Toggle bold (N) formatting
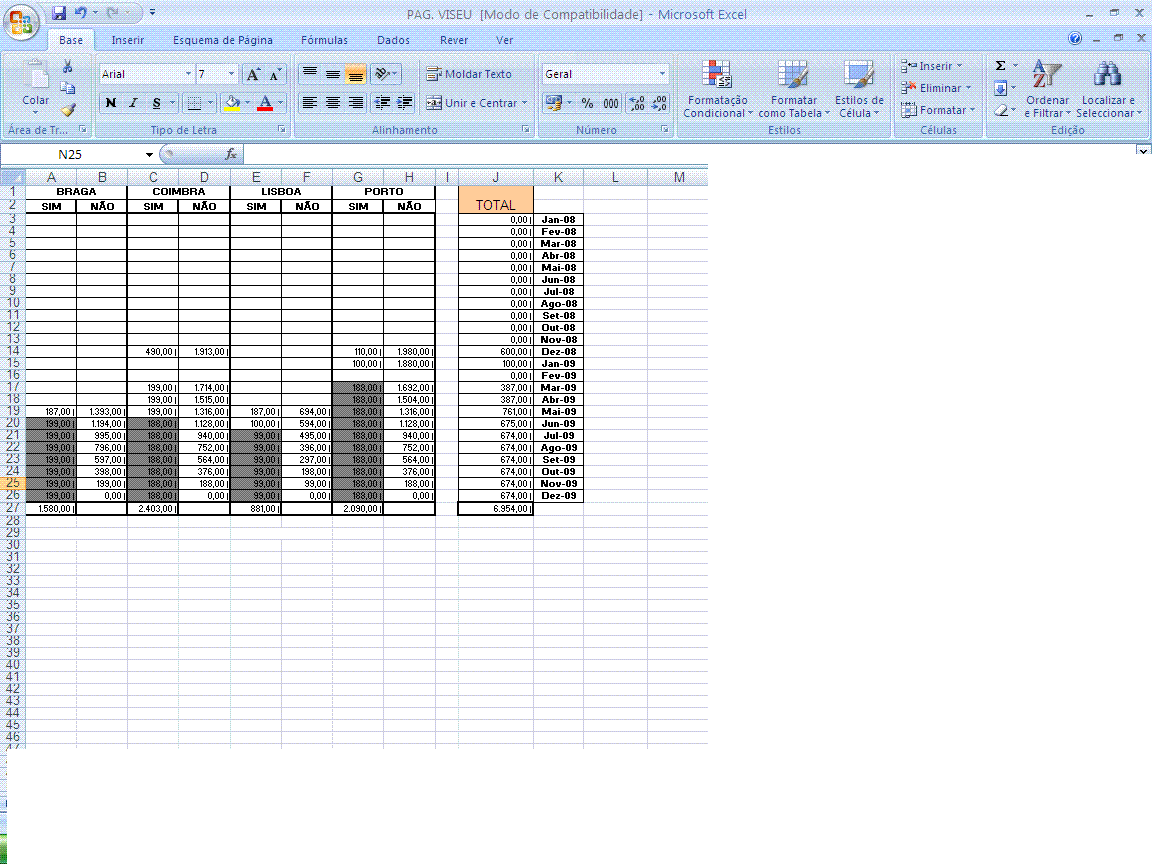Screen dimensions: 1152x864 [x=111, y=103]
